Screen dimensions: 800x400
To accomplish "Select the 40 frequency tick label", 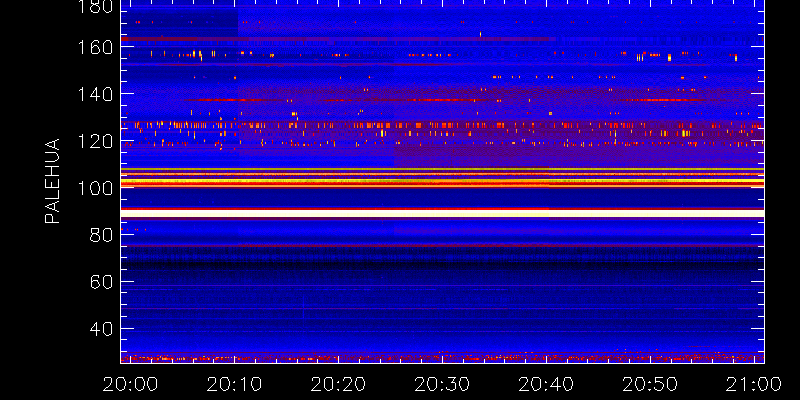I will 101,329.
